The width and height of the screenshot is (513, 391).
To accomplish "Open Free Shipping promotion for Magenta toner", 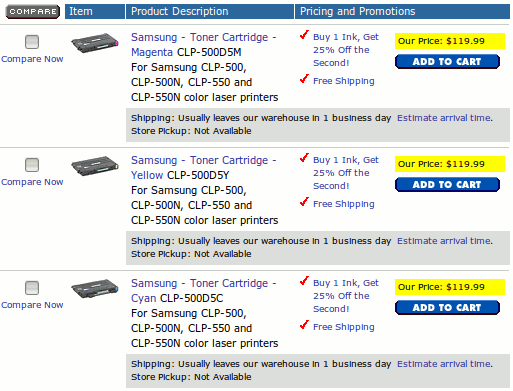I will (x=344, y=81).
